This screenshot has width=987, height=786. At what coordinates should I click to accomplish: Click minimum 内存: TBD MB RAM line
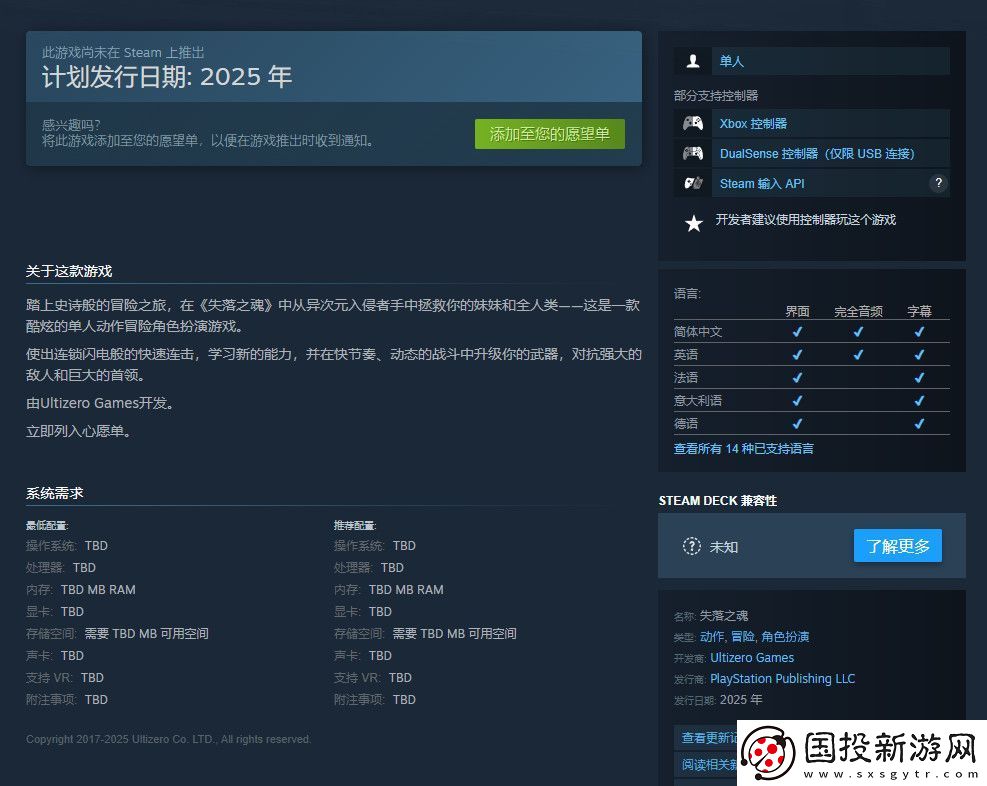(81, 590)
